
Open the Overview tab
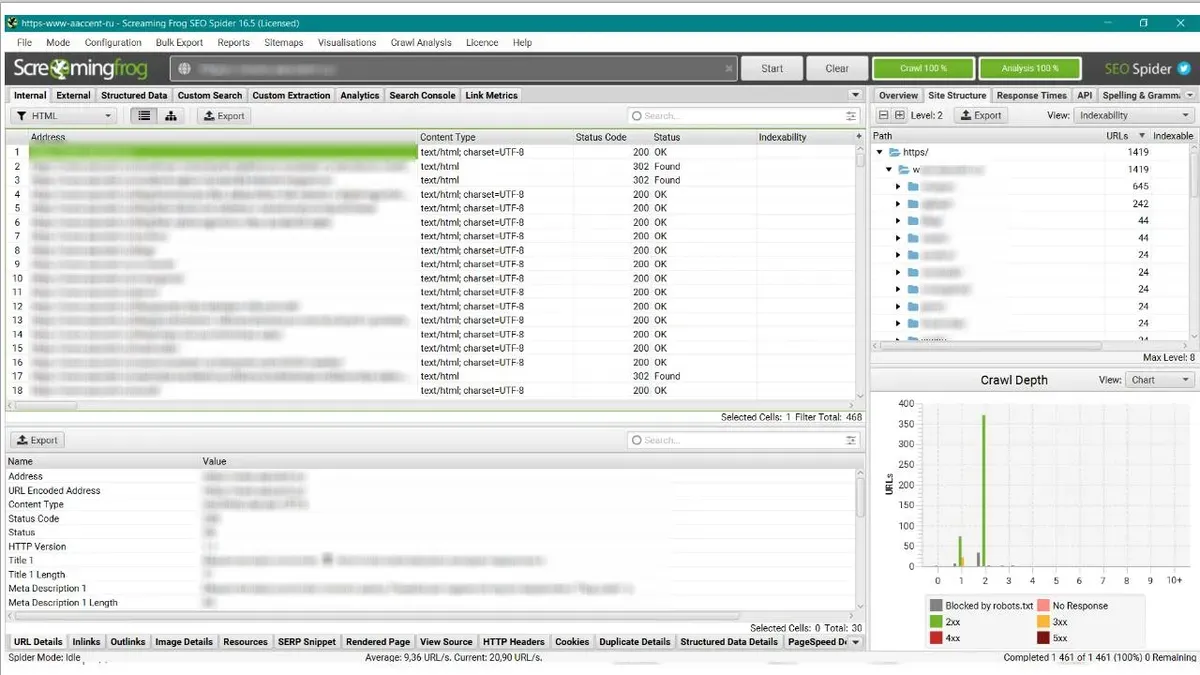point(898,95)
